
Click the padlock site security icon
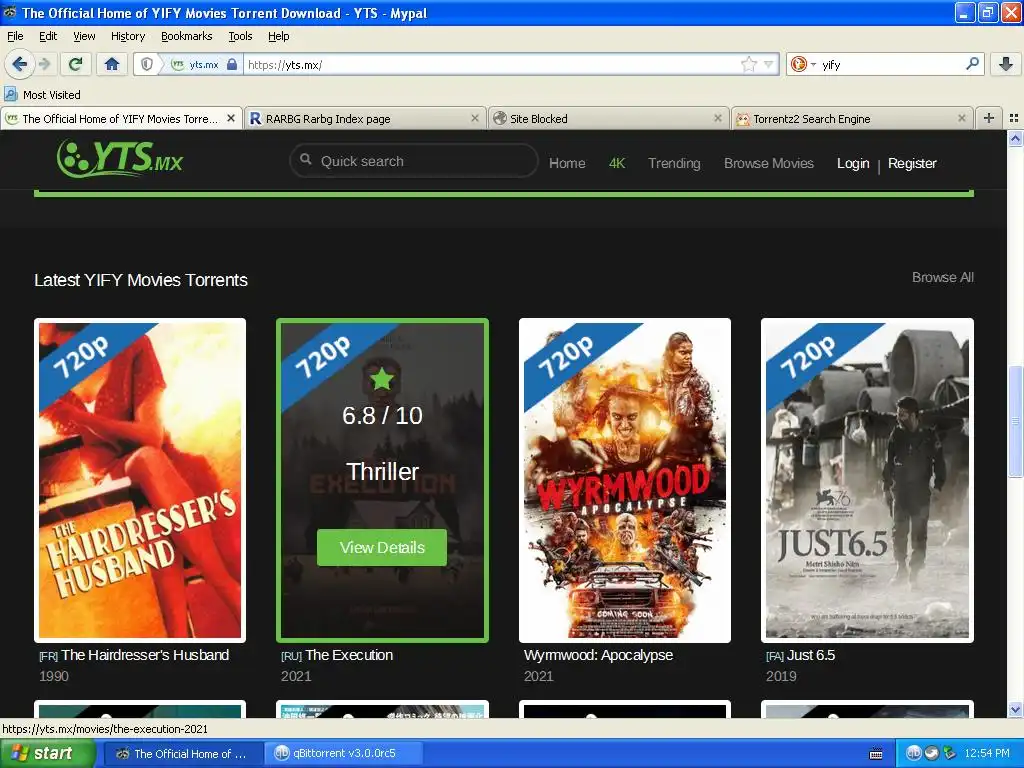232,64
